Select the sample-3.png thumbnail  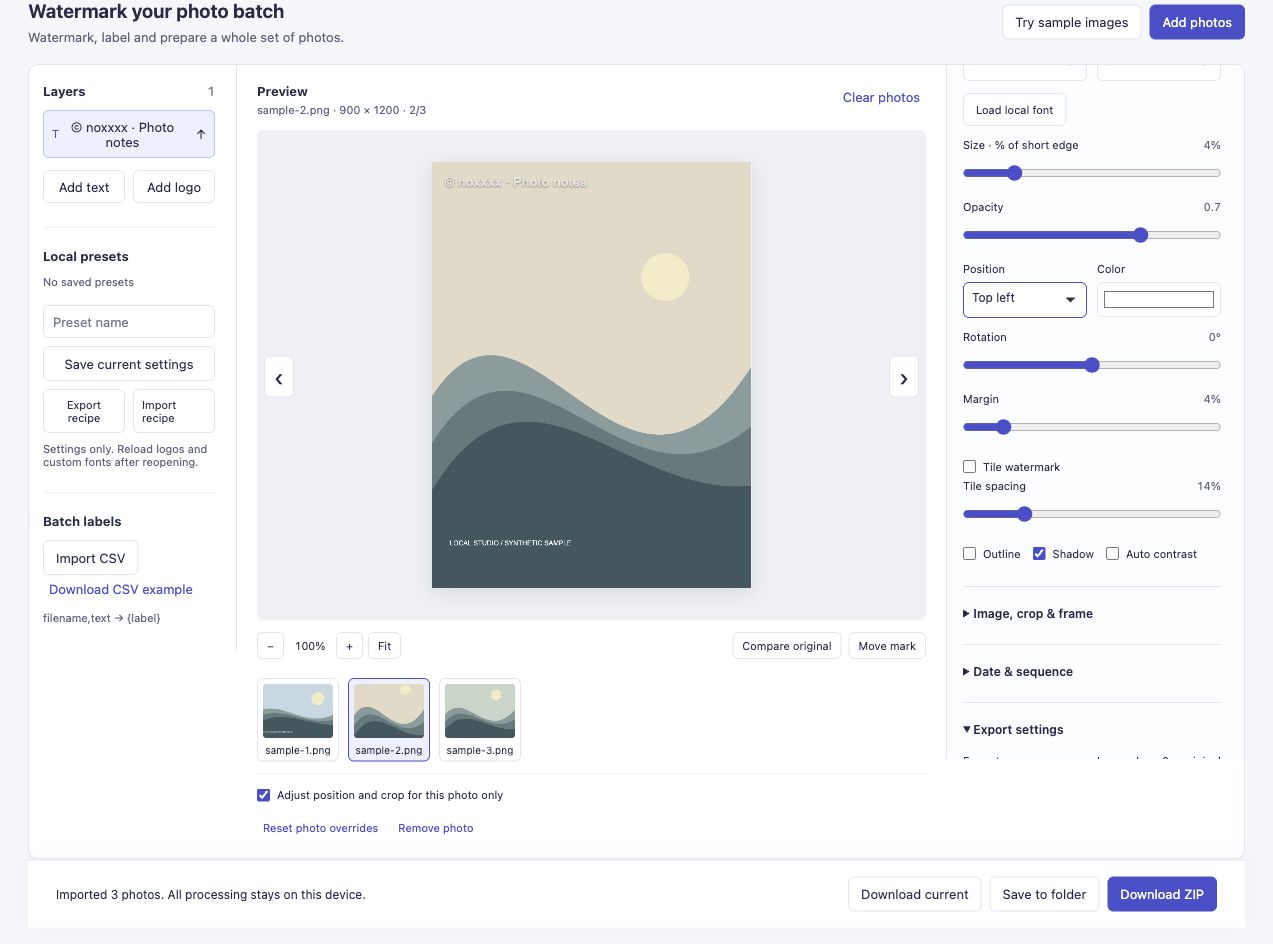[480, 720]
